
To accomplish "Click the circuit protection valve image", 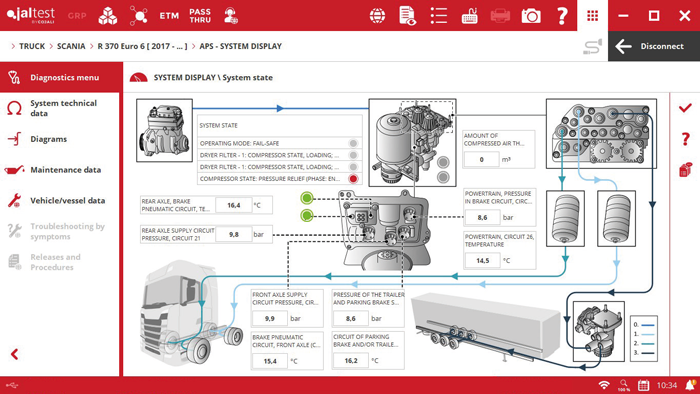I will [601, 134].
